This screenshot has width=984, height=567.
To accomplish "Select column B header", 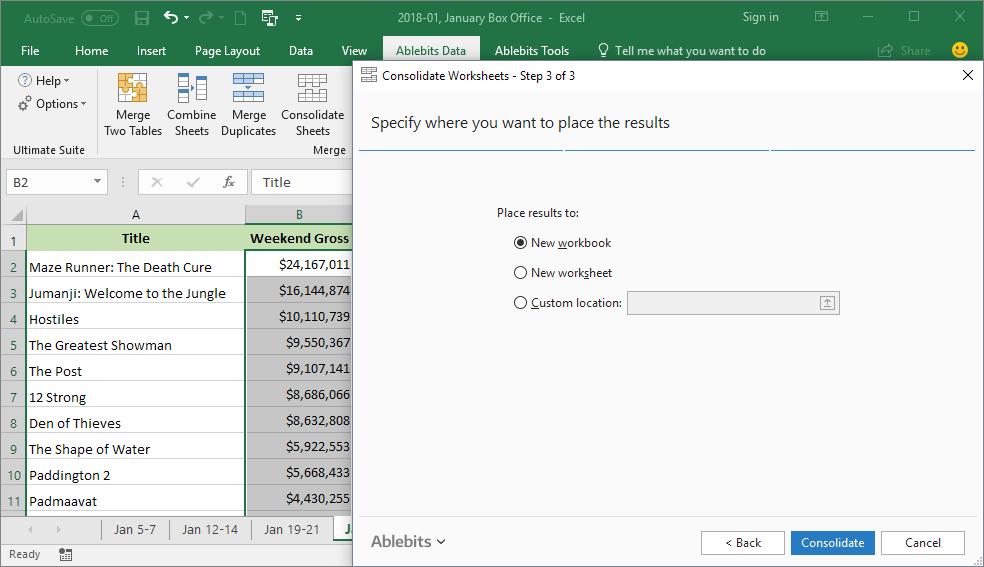I will point(299,215).
